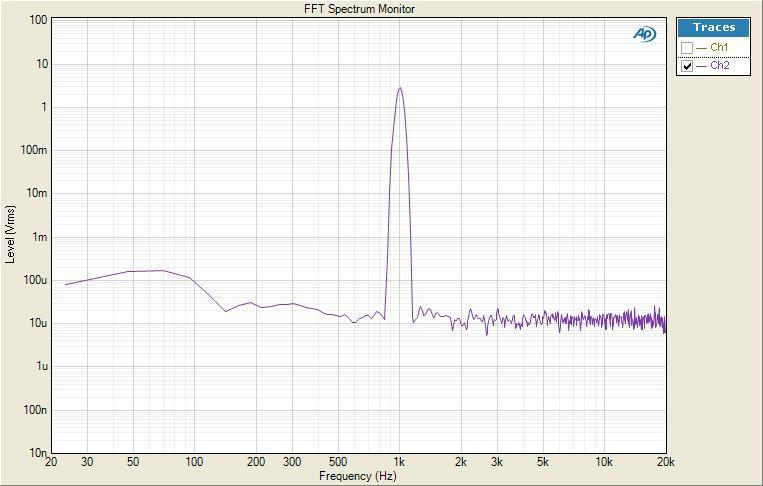Click the 5k label on frequency axis
Screen dimensions: 763x486
(543, 462)
